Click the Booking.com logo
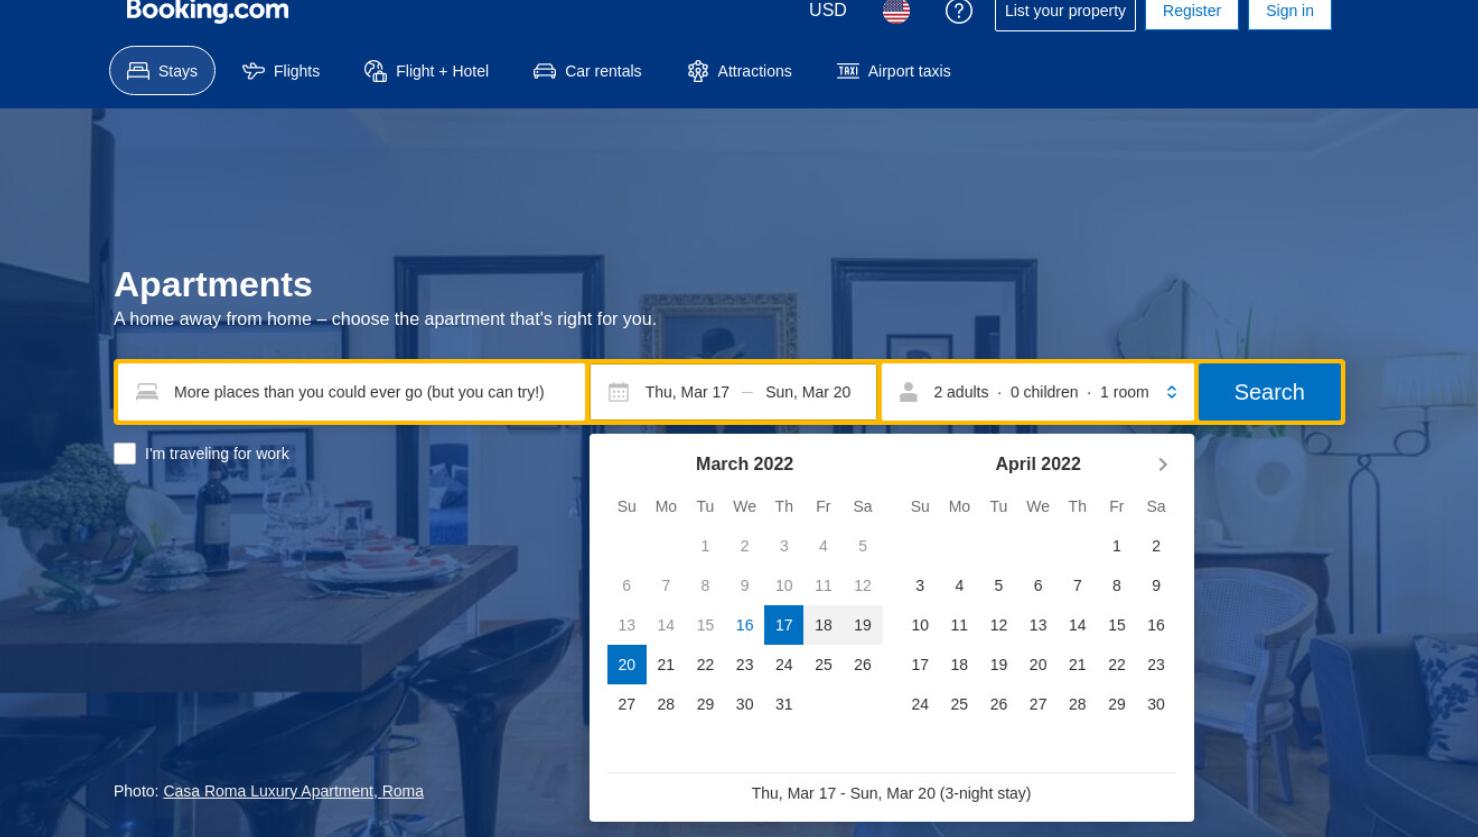 [207, 11]
